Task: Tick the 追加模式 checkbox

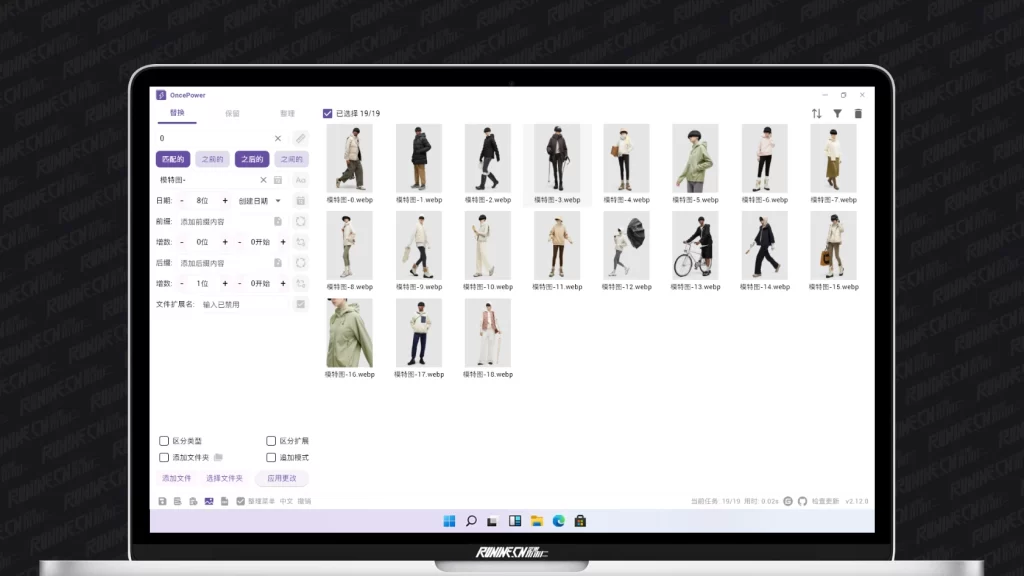Action: click(271, 457)
